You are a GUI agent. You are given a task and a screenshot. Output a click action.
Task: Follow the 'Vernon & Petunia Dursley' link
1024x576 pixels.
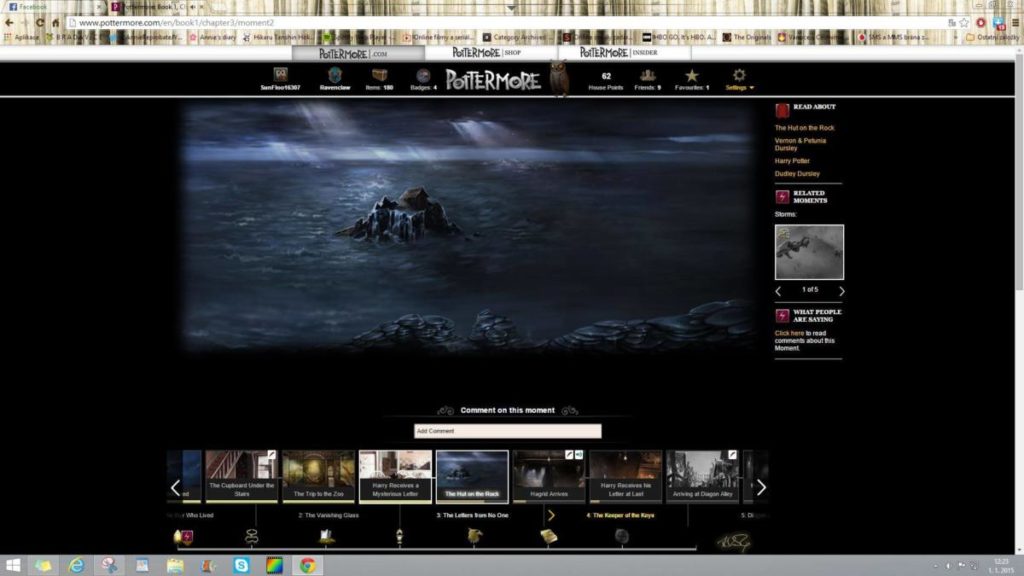[800, 144]
